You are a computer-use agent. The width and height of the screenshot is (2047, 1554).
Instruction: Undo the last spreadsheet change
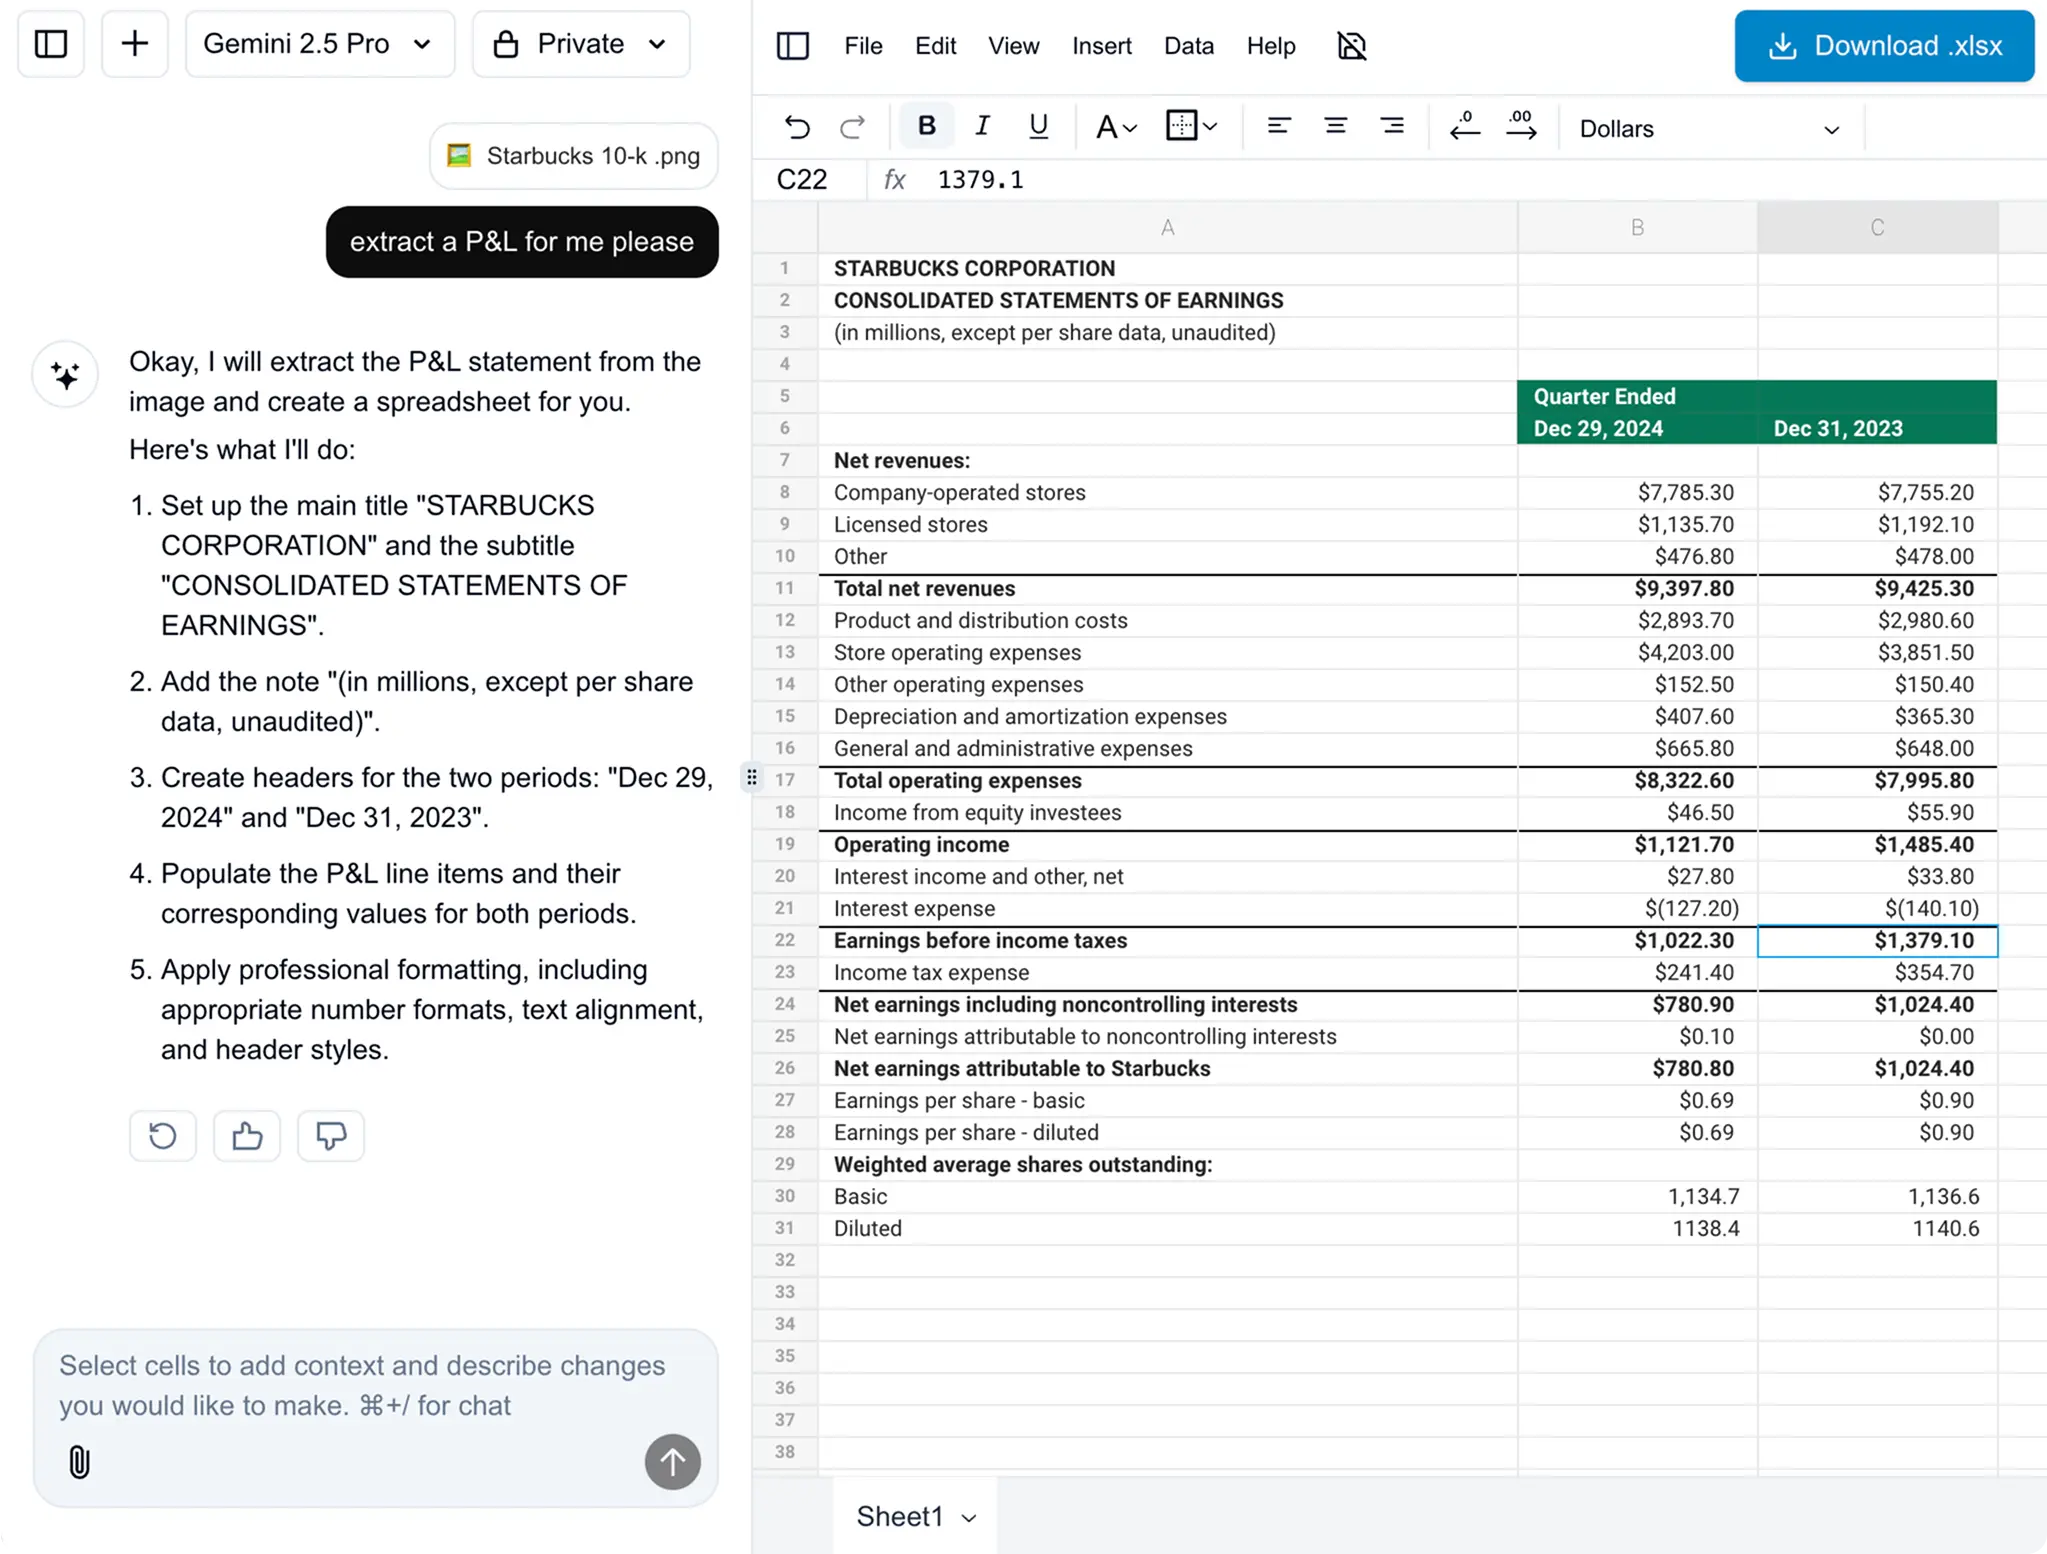pyautogui.click(x=796, y=127)
